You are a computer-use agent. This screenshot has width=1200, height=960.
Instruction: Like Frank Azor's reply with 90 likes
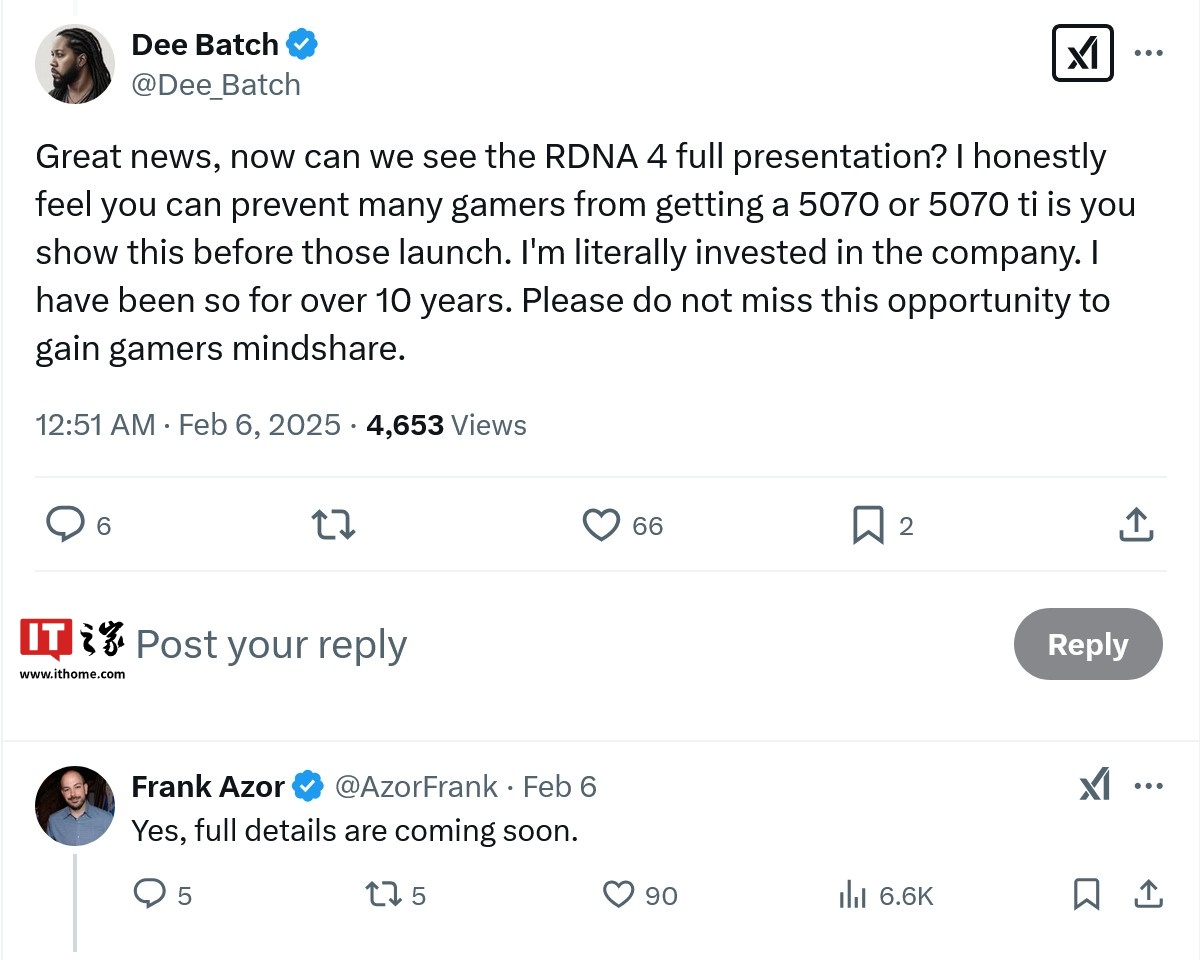pos(619,894)
